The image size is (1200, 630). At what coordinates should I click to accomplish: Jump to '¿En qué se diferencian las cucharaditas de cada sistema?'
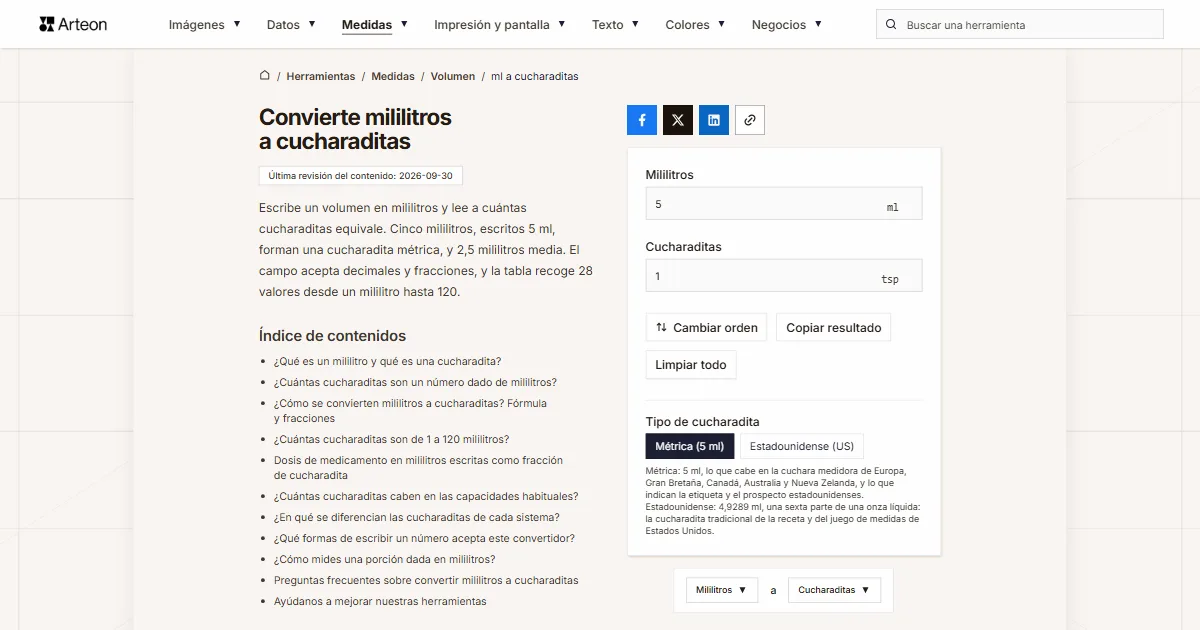tap(417, 517)
